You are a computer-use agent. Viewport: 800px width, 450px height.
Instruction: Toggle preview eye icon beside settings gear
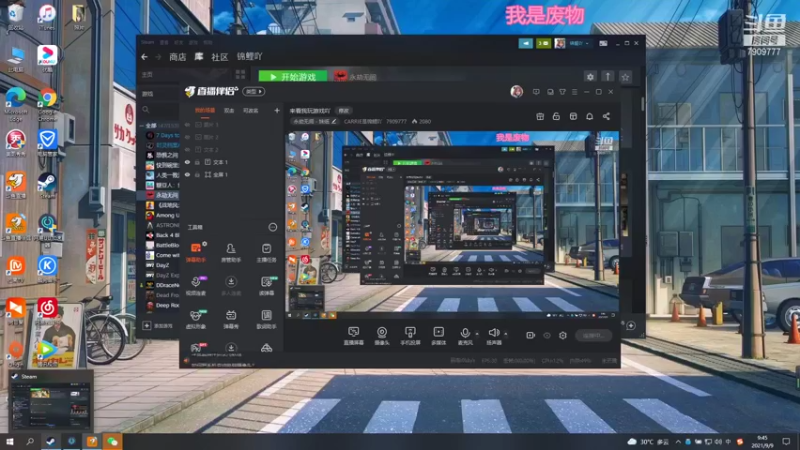tap(546, 335)
